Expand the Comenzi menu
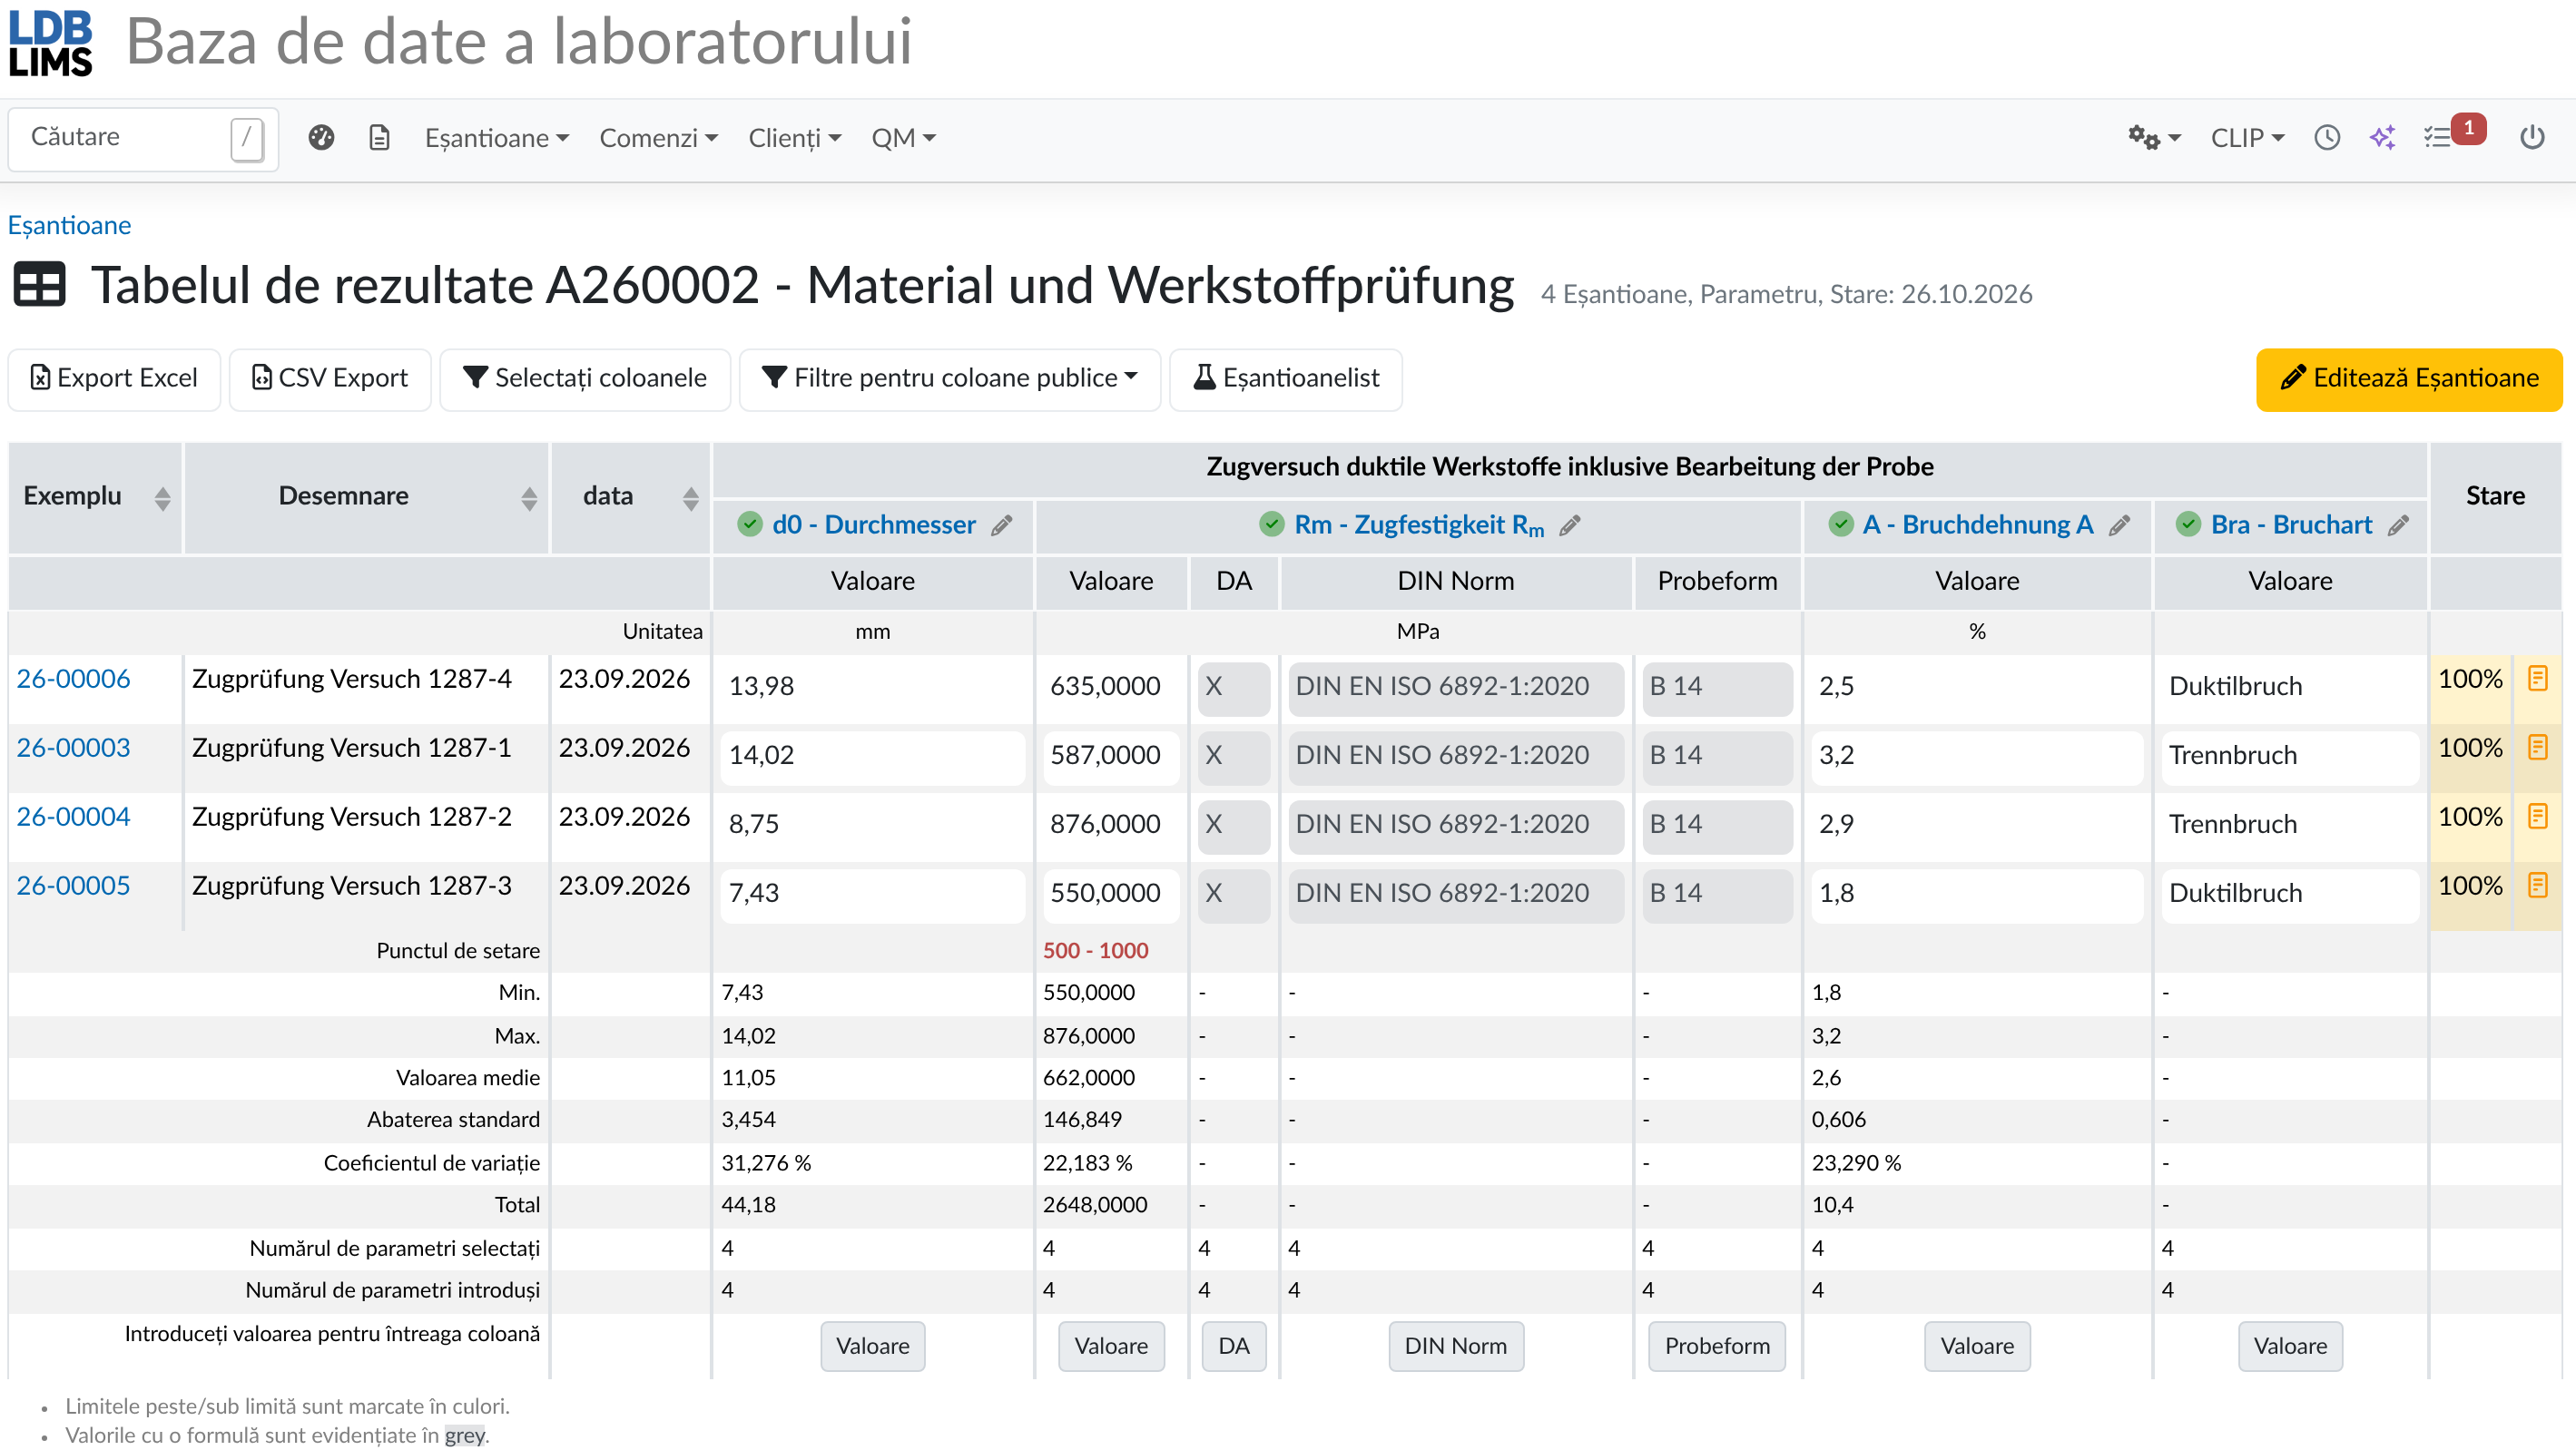 point(658,138)
